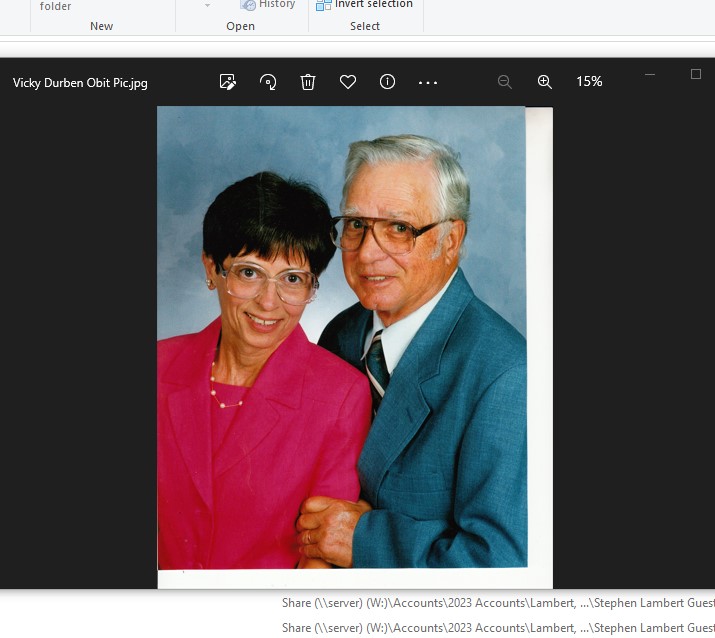Expand the three-dot See more menu
The height and width of the screenshot is (638, 715).
pyautogui.click(x=428, y=82)
